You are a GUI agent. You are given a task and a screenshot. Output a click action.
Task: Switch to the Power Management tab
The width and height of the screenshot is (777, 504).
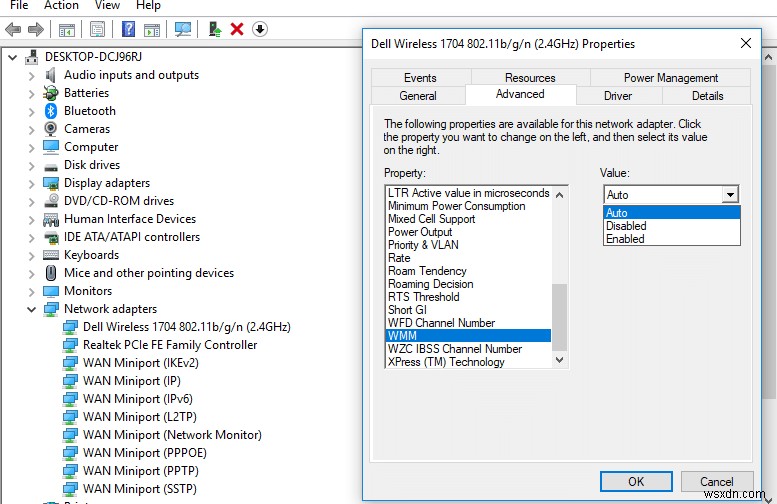click(670, 78)
